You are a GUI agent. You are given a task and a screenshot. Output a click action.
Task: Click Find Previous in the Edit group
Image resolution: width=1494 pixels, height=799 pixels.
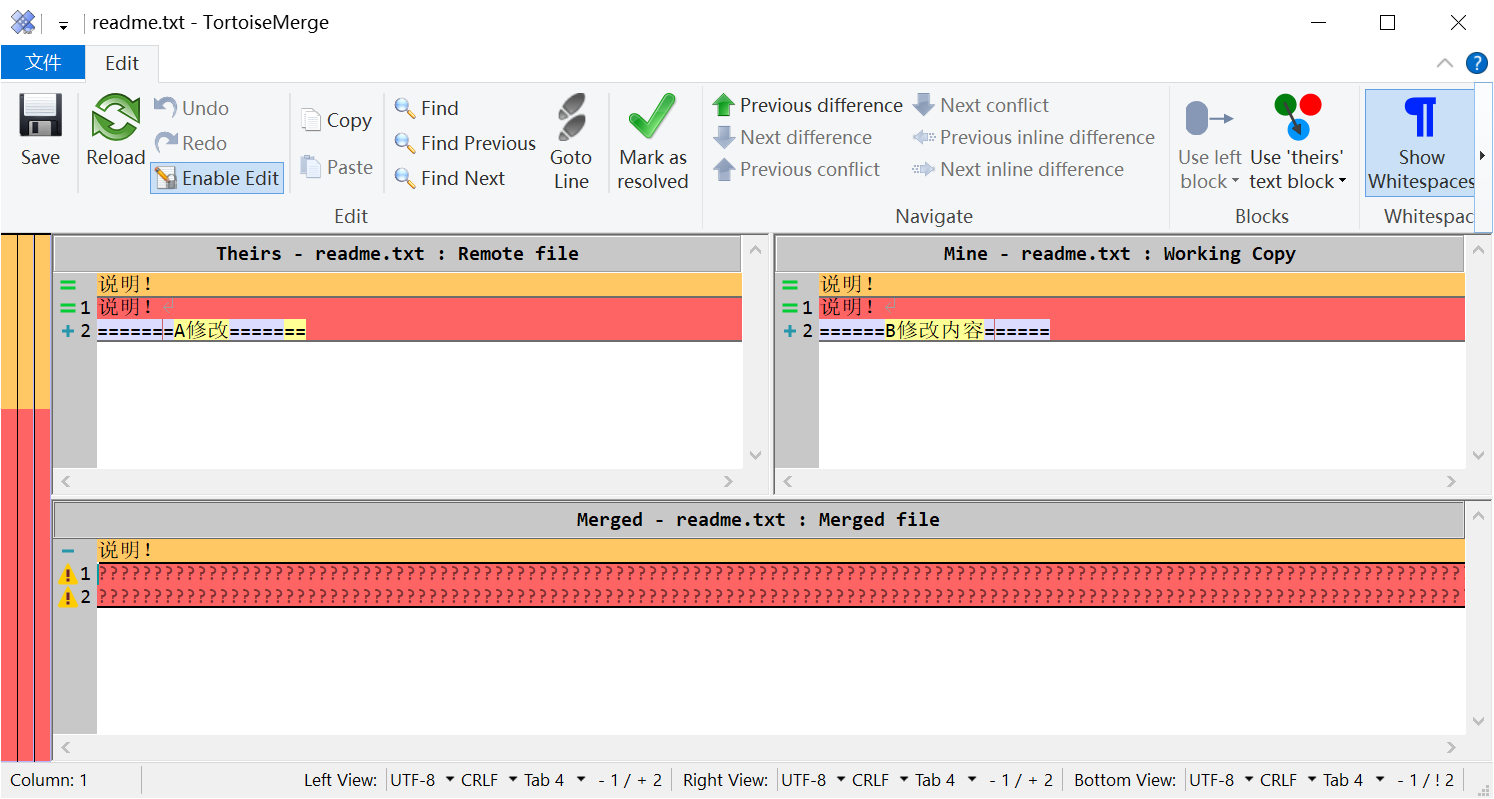466,143
